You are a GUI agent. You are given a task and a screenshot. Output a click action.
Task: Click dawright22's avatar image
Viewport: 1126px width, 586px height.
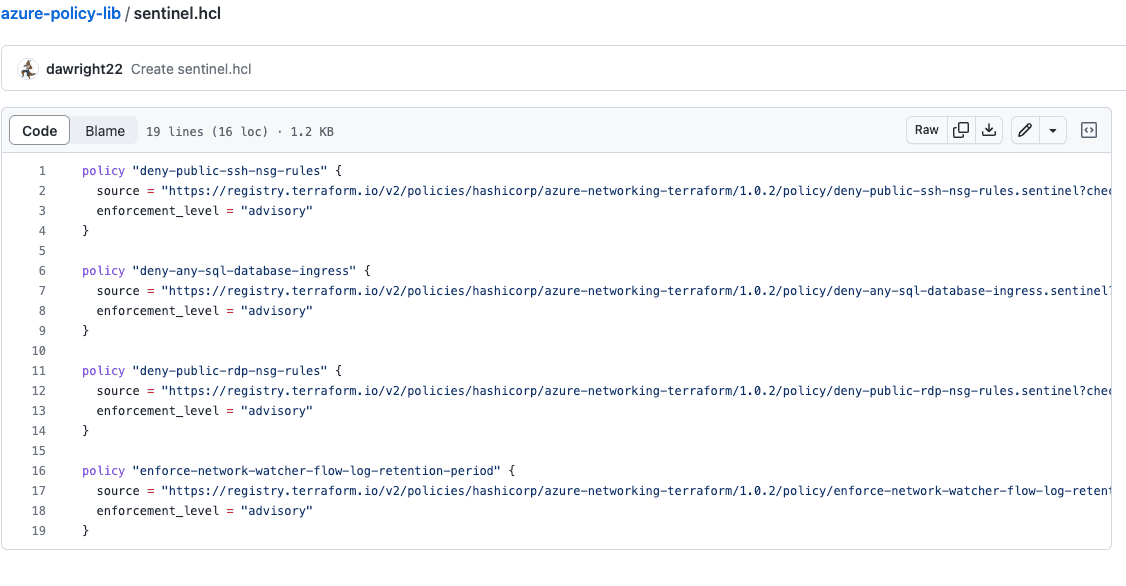(x=29, y=69)
